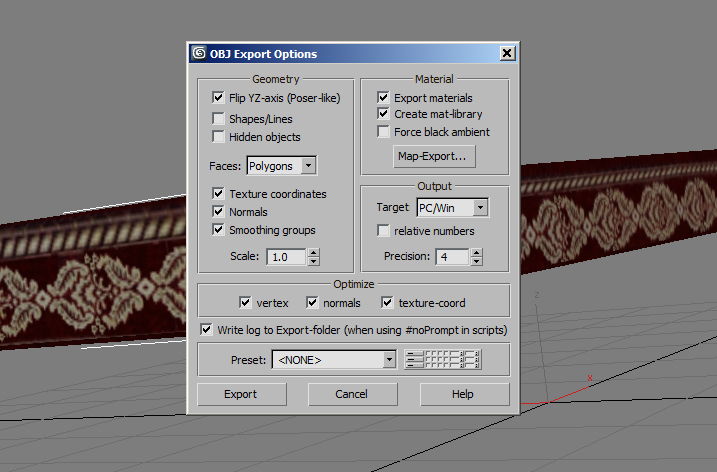The width and height of the screenshot is (717, 472).
Task: Enable the Shapes/Lines checkbox
Action: click(x=218, y=118)
